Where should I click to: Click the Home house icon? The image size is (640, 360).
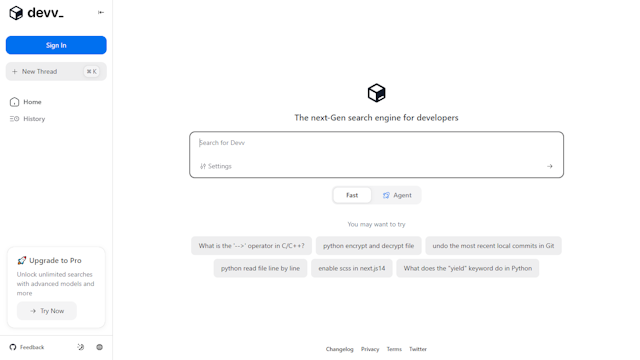(14, 102)
